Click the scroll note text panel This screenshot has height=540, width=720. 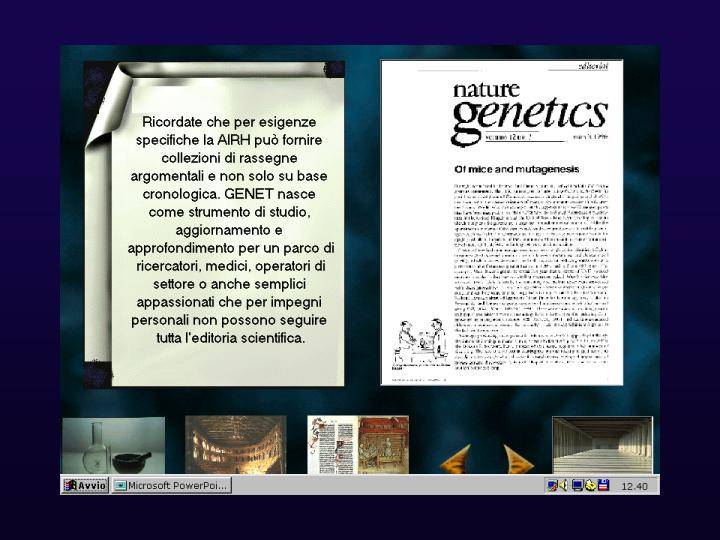(214, 224)
